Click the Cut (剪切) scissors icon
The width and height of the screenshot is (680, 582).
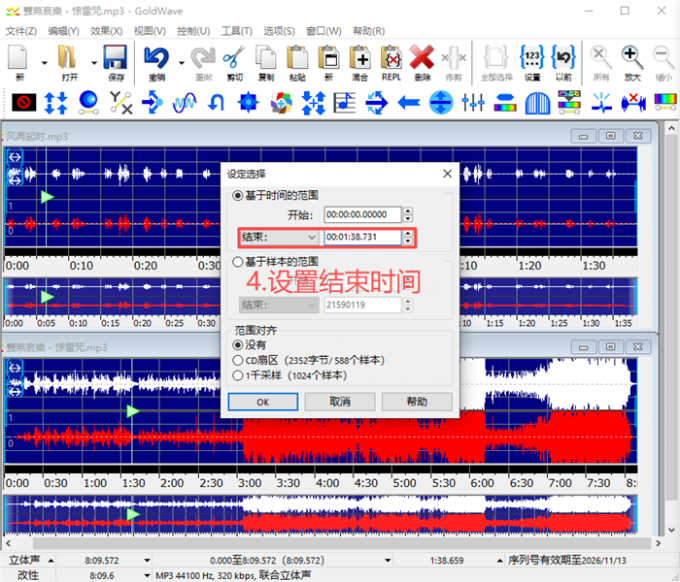[234, 60]
